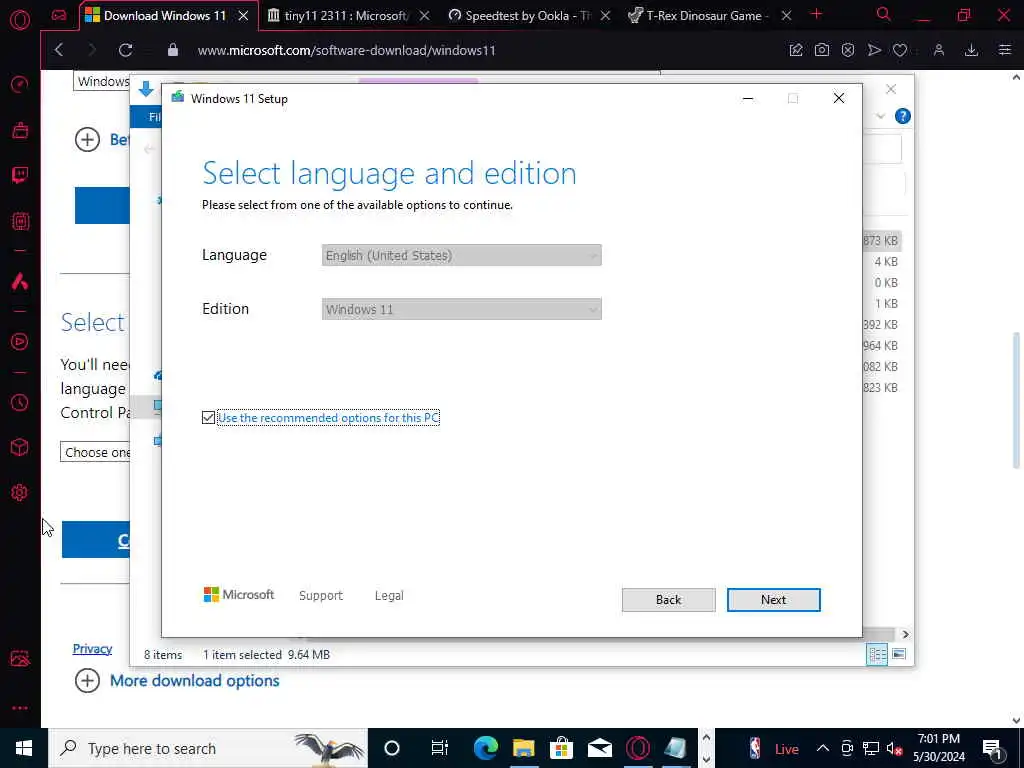The image size is (1024, 768).
Task: Open browser downloads arrow icon
Action: click(971, 50)
